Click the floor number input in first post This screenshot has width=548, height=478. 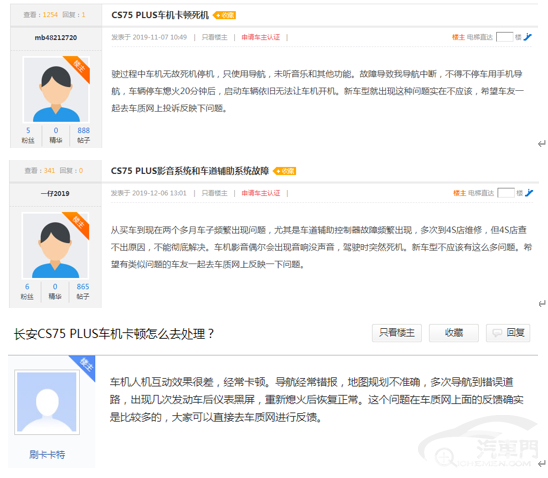pyautogui.click(x=504, y=37)
